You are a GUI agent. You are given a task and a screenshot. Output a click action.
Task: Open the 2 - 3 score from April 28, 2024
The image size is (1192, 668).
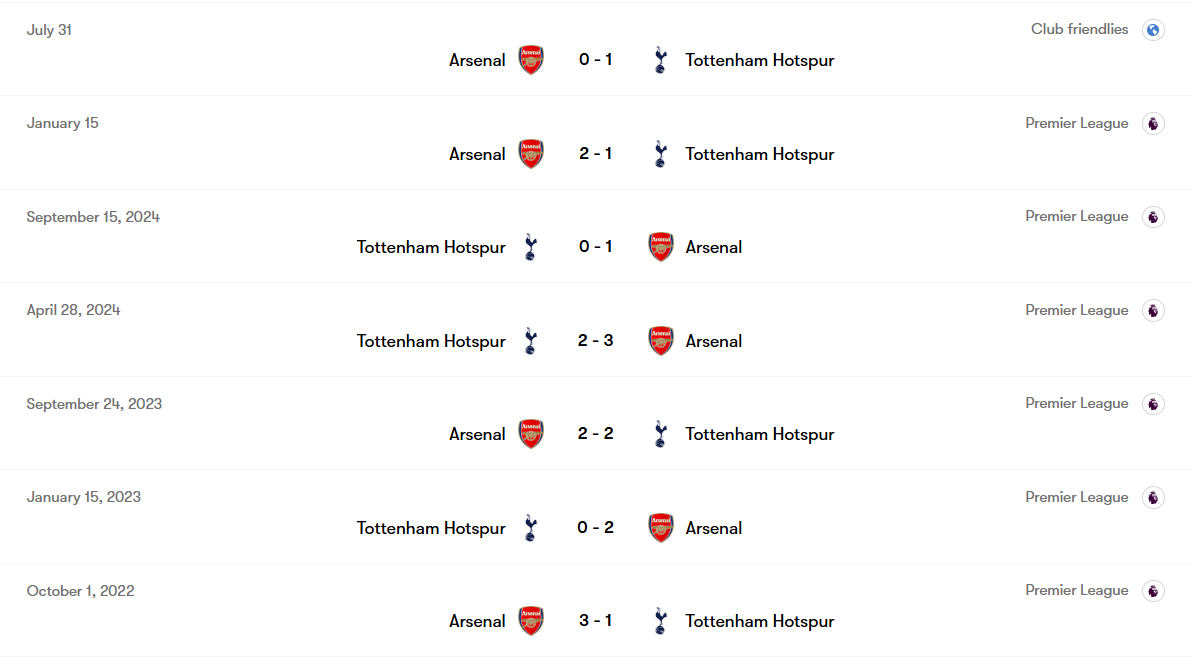(595, 341)
